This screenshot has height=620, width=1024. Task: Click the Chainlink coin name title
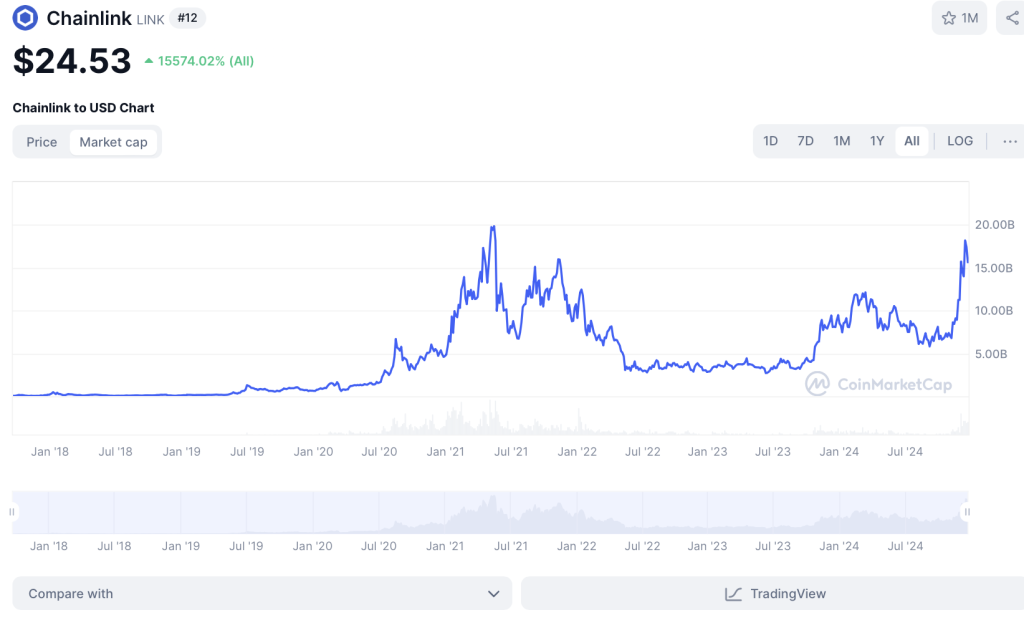point(89,18)
